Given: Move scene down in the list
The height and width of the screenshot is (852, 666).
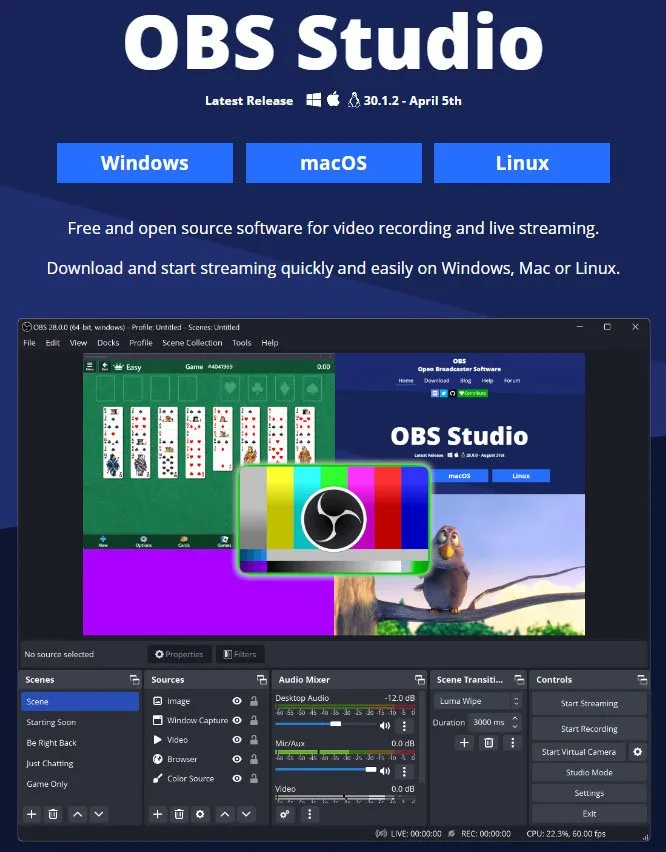Looking at the screenshot, I should [99, 814].
